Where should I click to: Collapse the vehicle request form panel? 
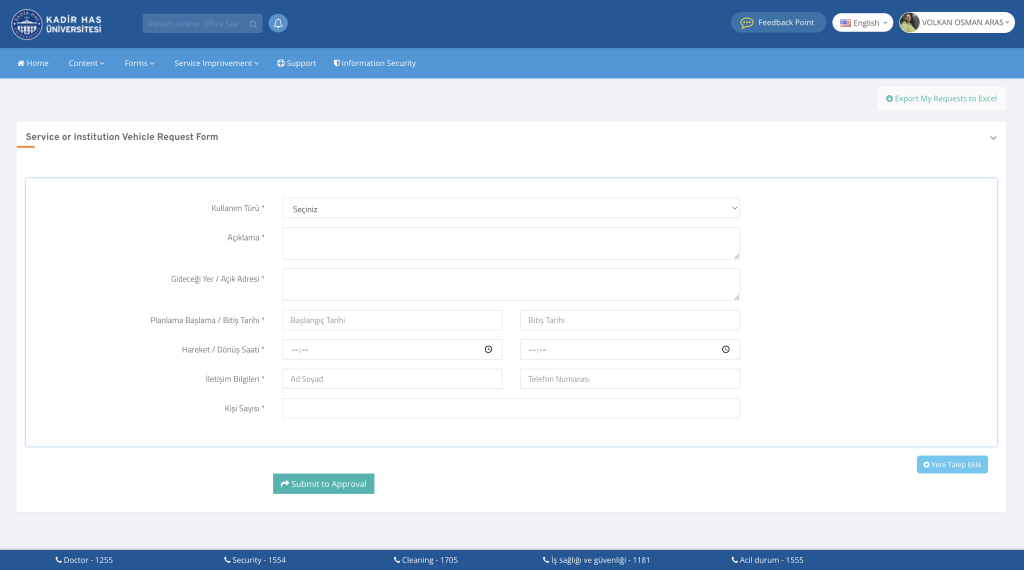[993, 138]
